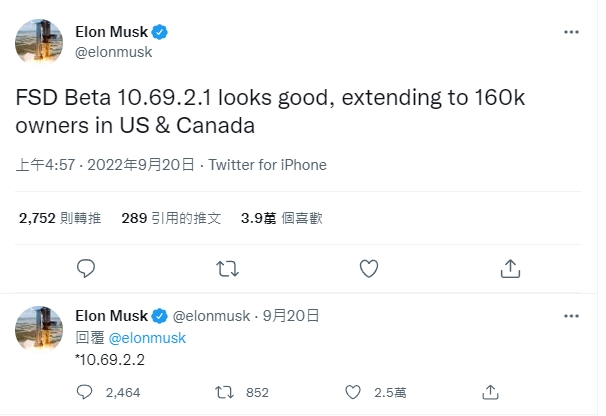View the 2,752 retweets list
606x416 pixels.
59,217
